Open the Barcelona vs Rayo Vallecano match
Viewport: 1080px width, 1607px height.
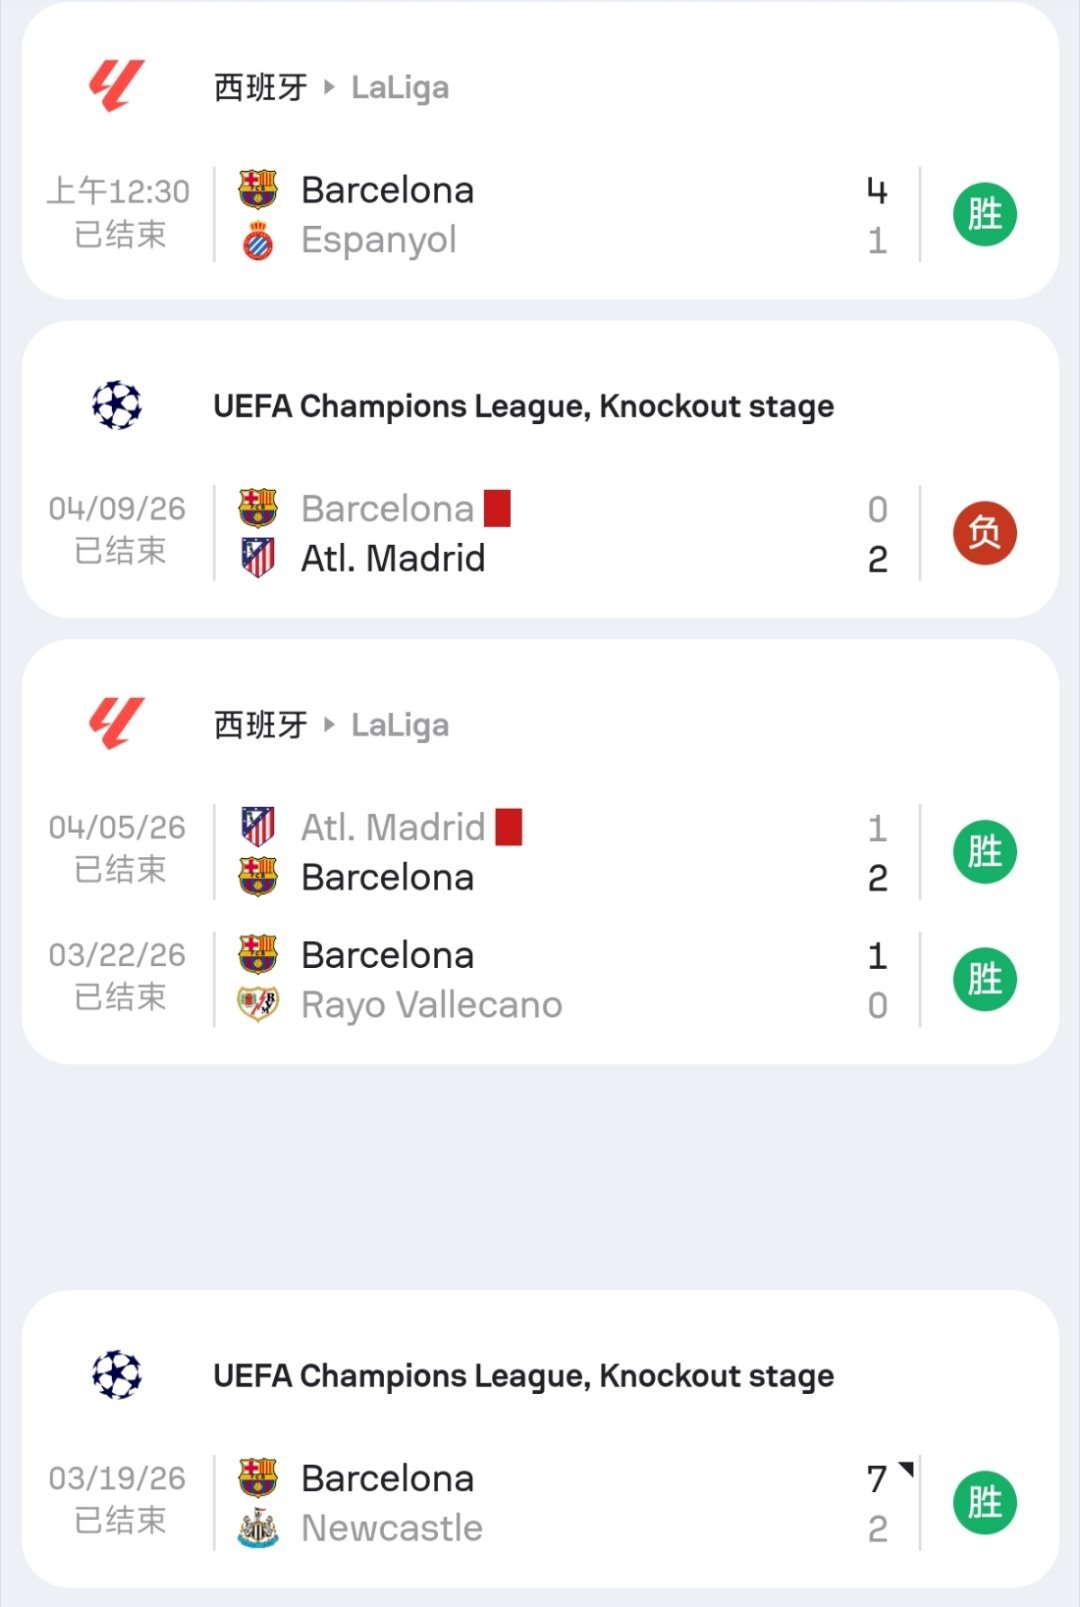540,980
